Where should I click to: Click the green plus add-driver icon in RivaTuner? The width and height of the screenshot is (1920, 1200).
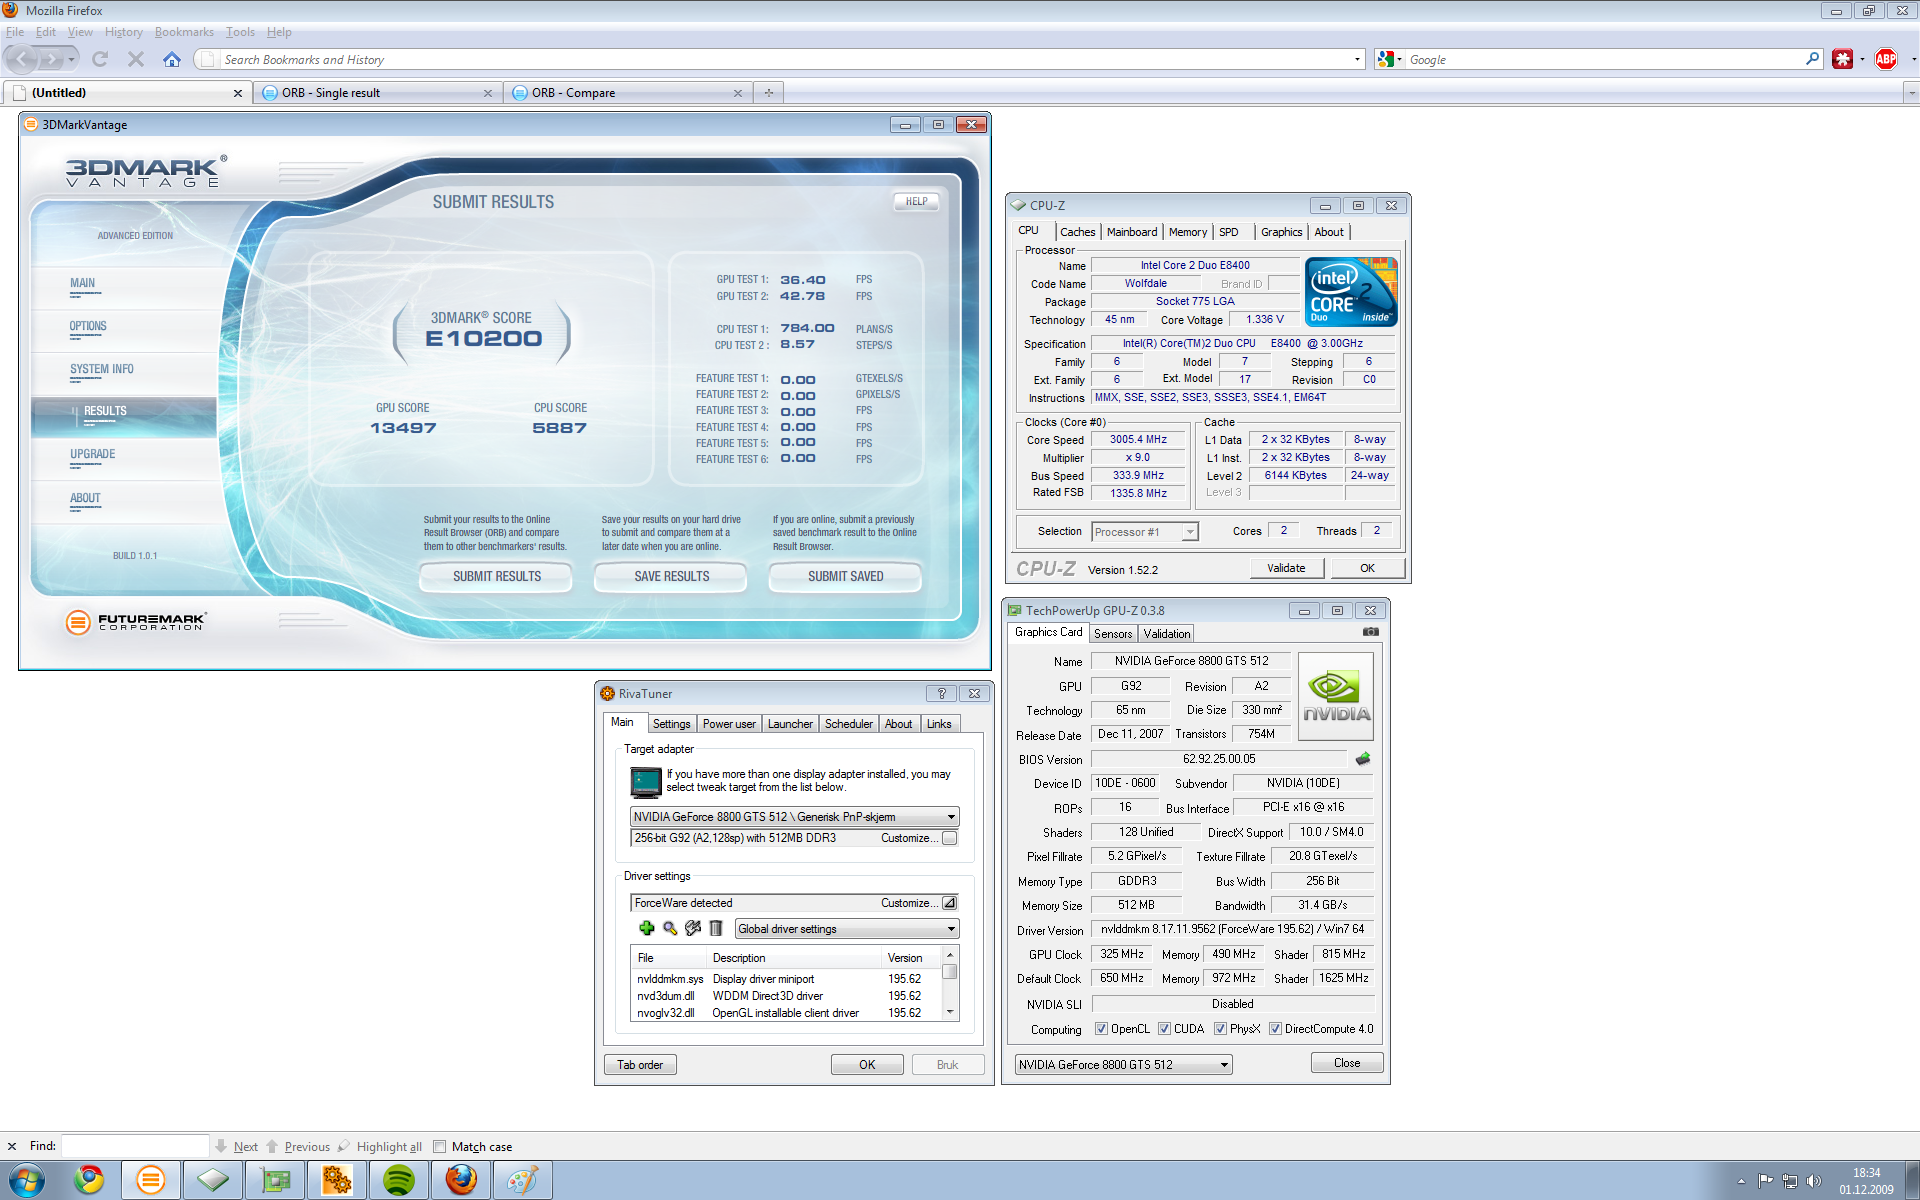[x=646, y=928]
